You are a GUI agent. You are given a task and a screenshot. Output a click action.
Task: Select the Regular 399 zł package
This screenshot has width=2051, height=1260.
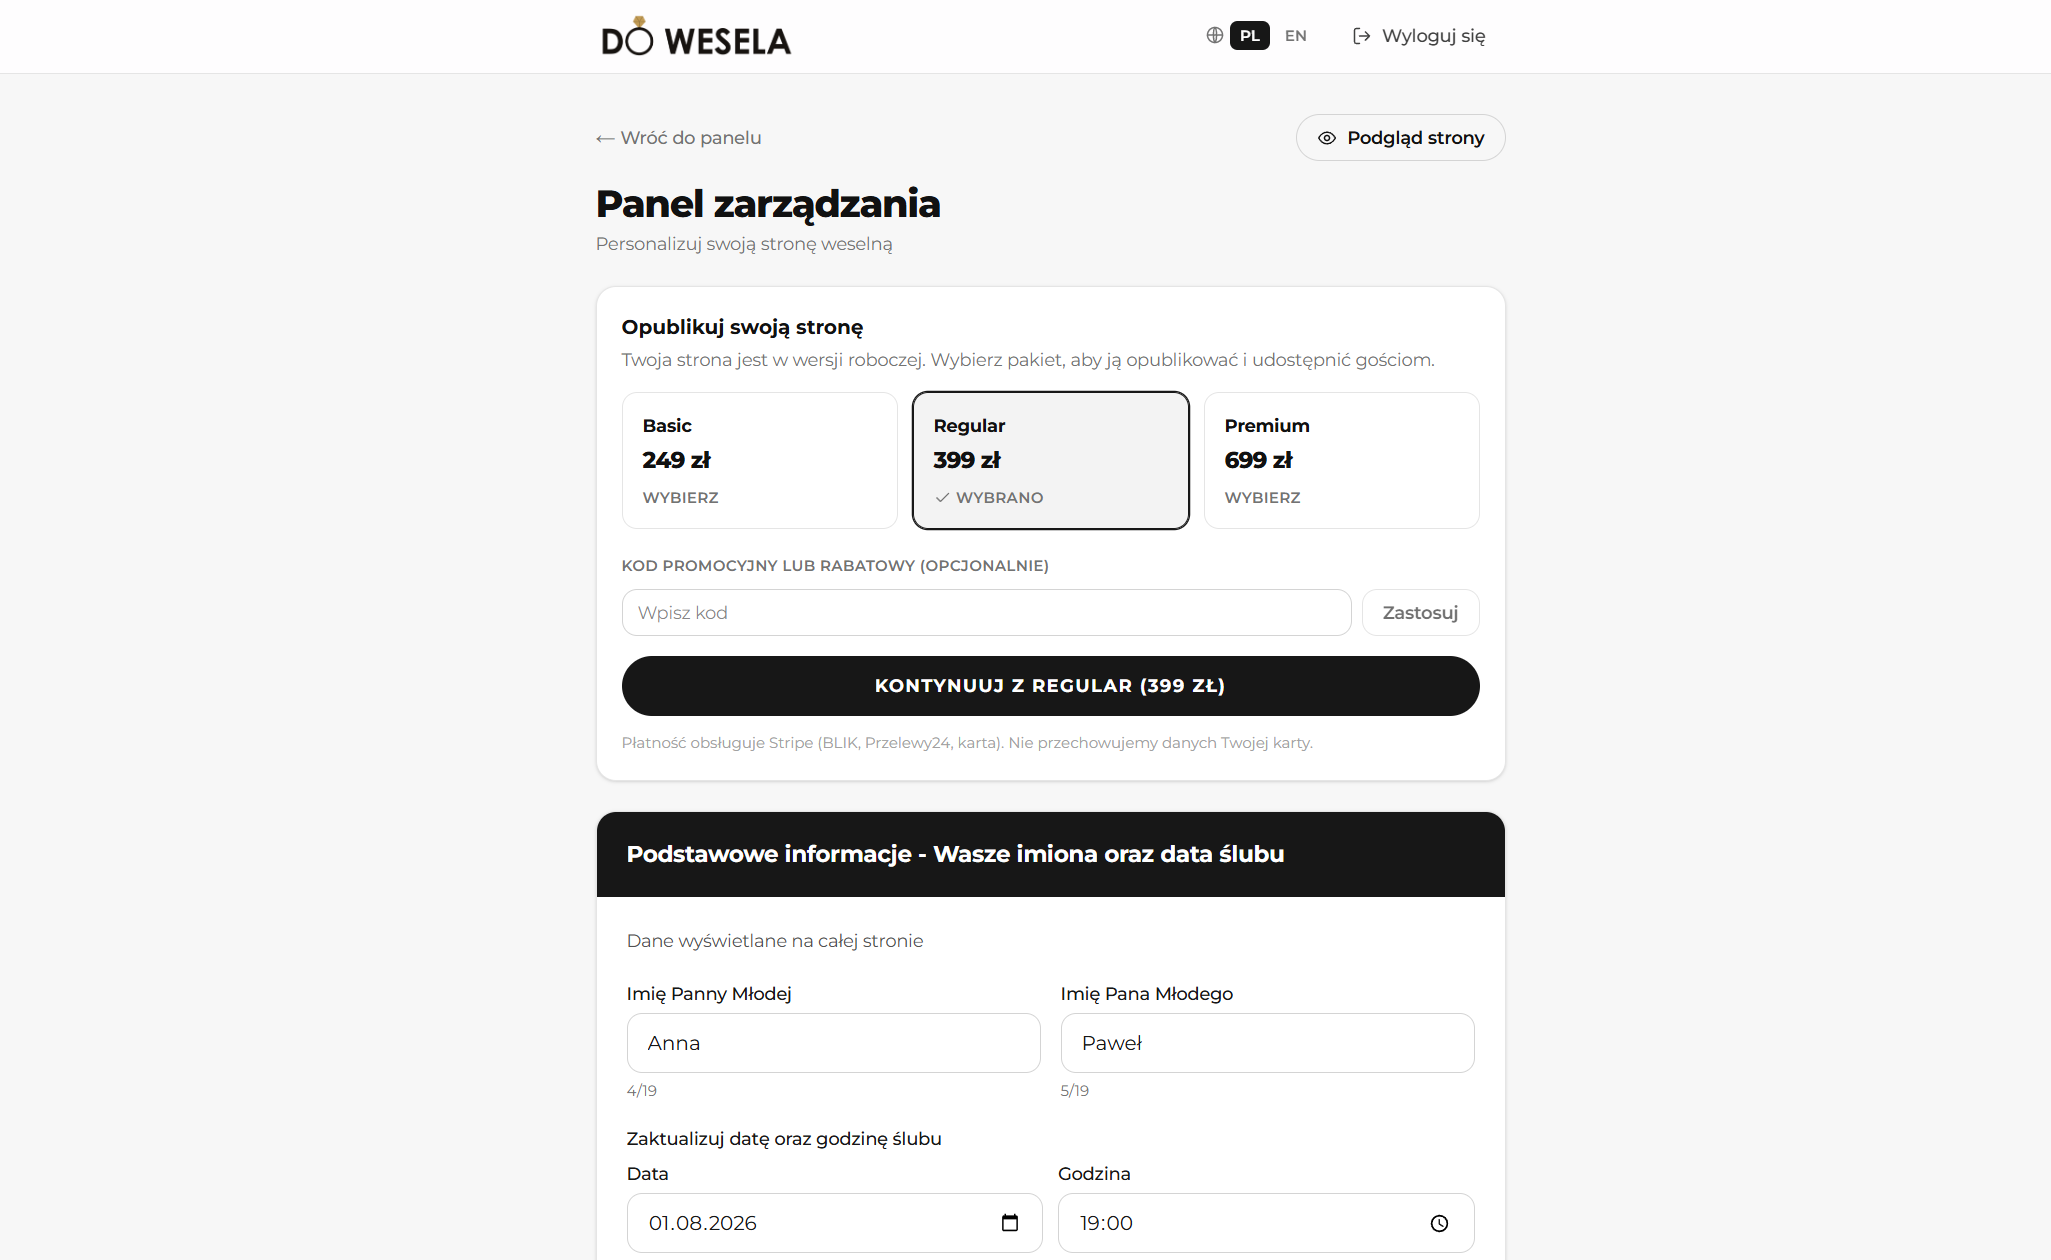[x=1050, y=460]
